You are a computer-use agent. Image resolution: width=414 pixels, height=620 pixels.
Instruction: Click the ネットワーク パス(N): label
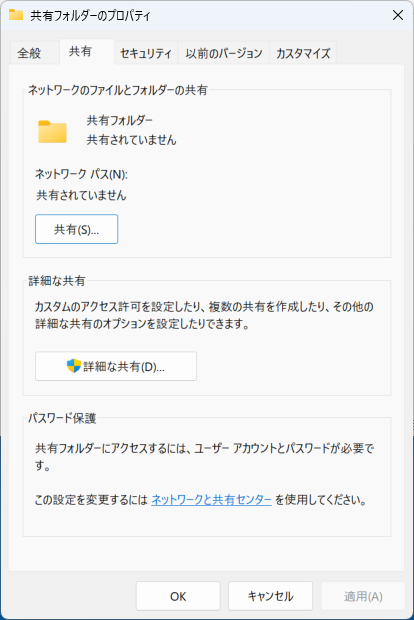(81, 174)
